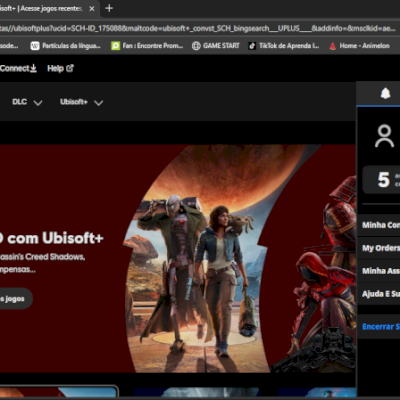Click the TikTok bookmark favicon
The width and height of the screenshot is (400, 400).
point(252,46)
